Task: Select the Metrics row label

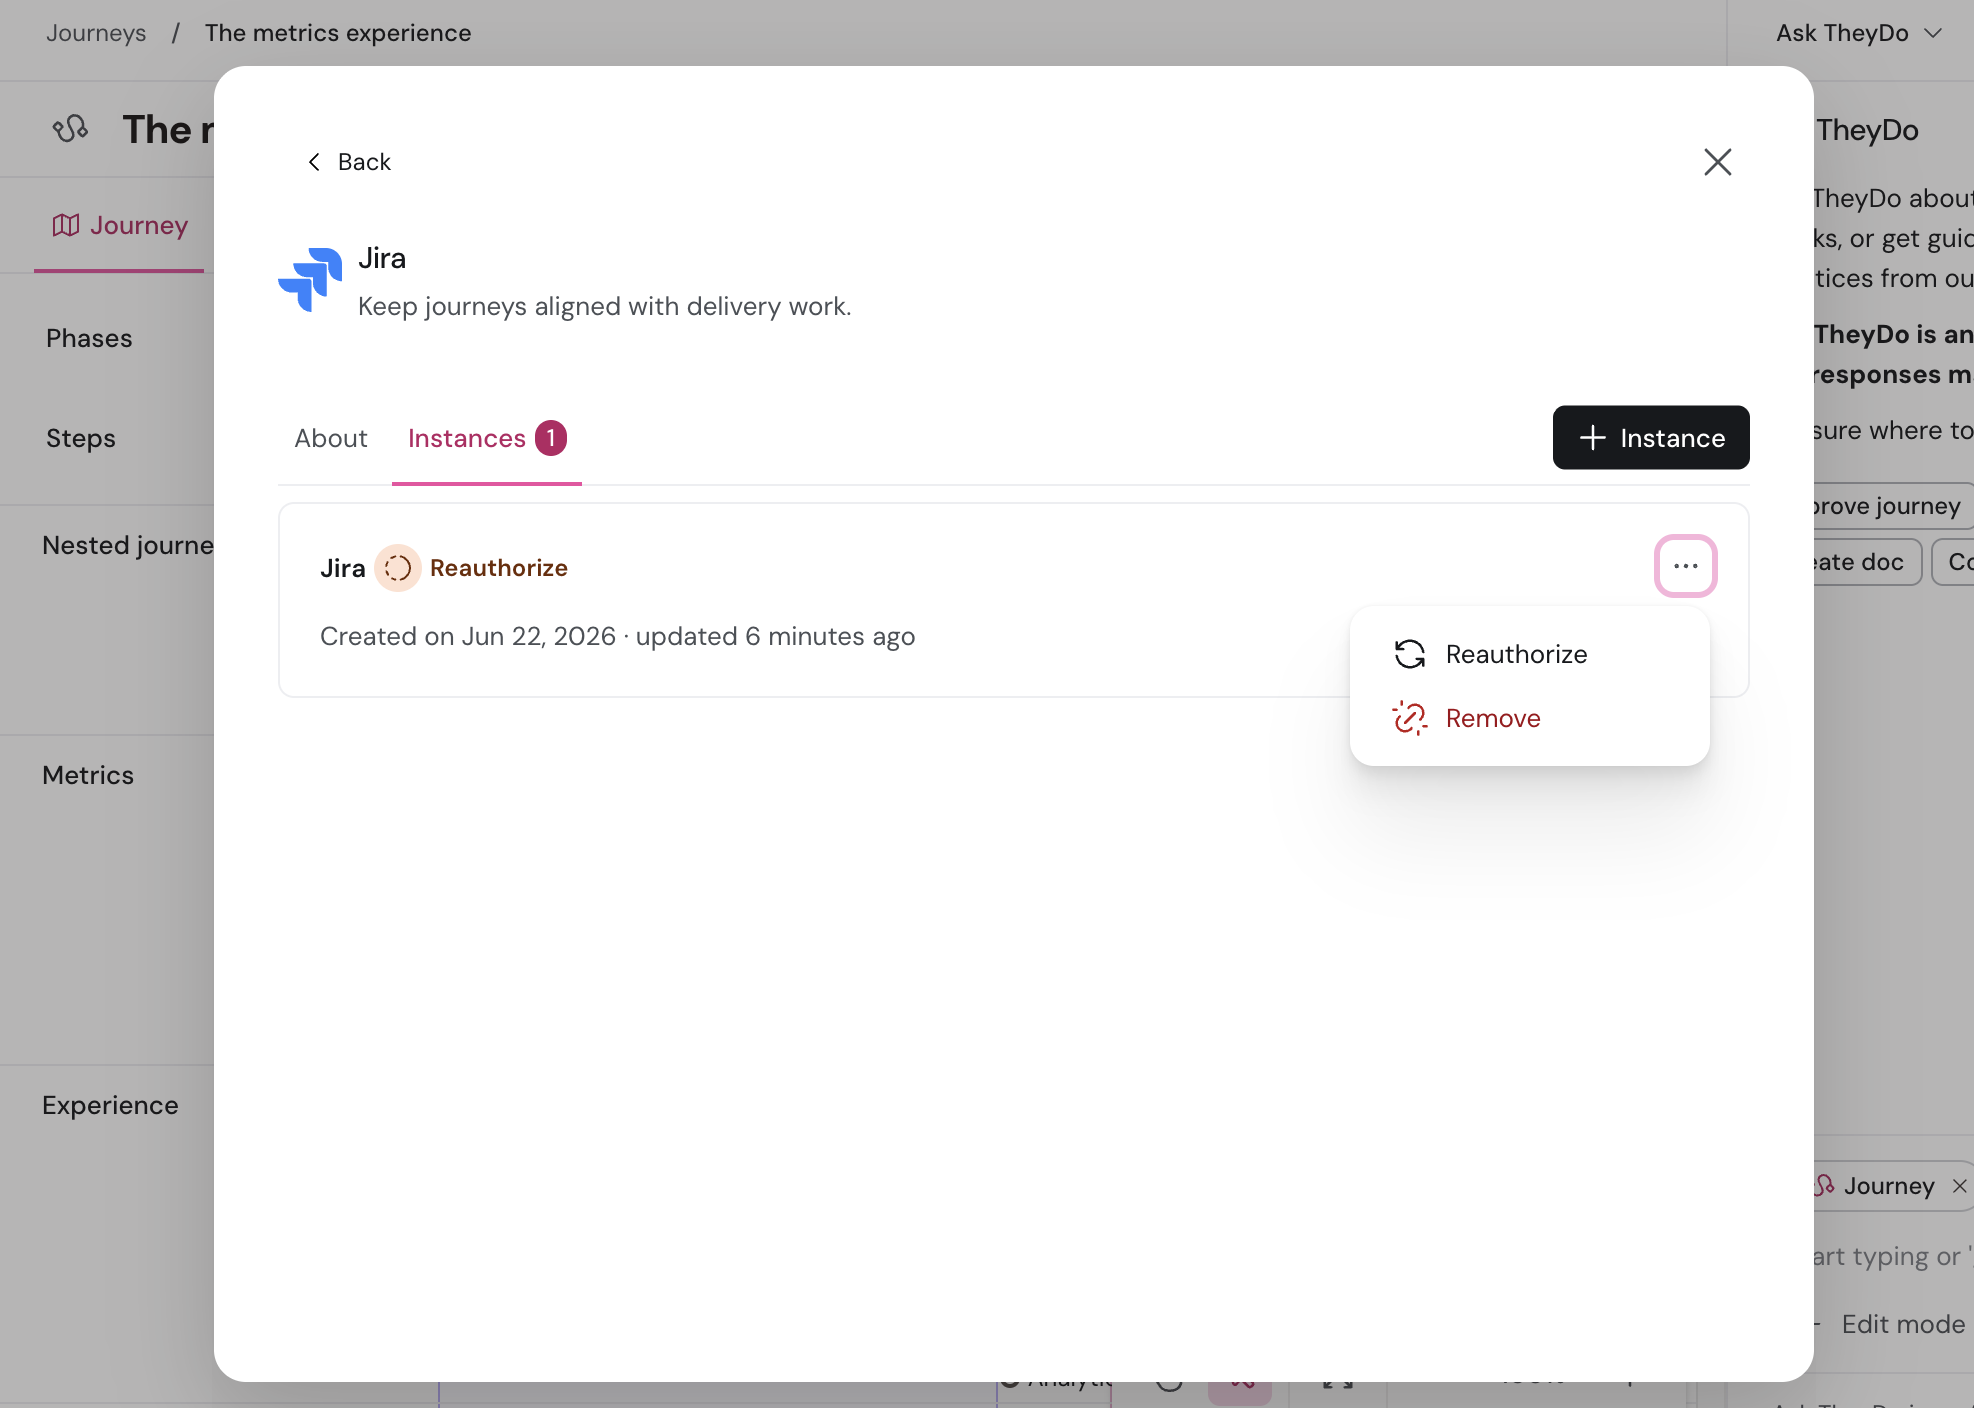Action: 88,776
